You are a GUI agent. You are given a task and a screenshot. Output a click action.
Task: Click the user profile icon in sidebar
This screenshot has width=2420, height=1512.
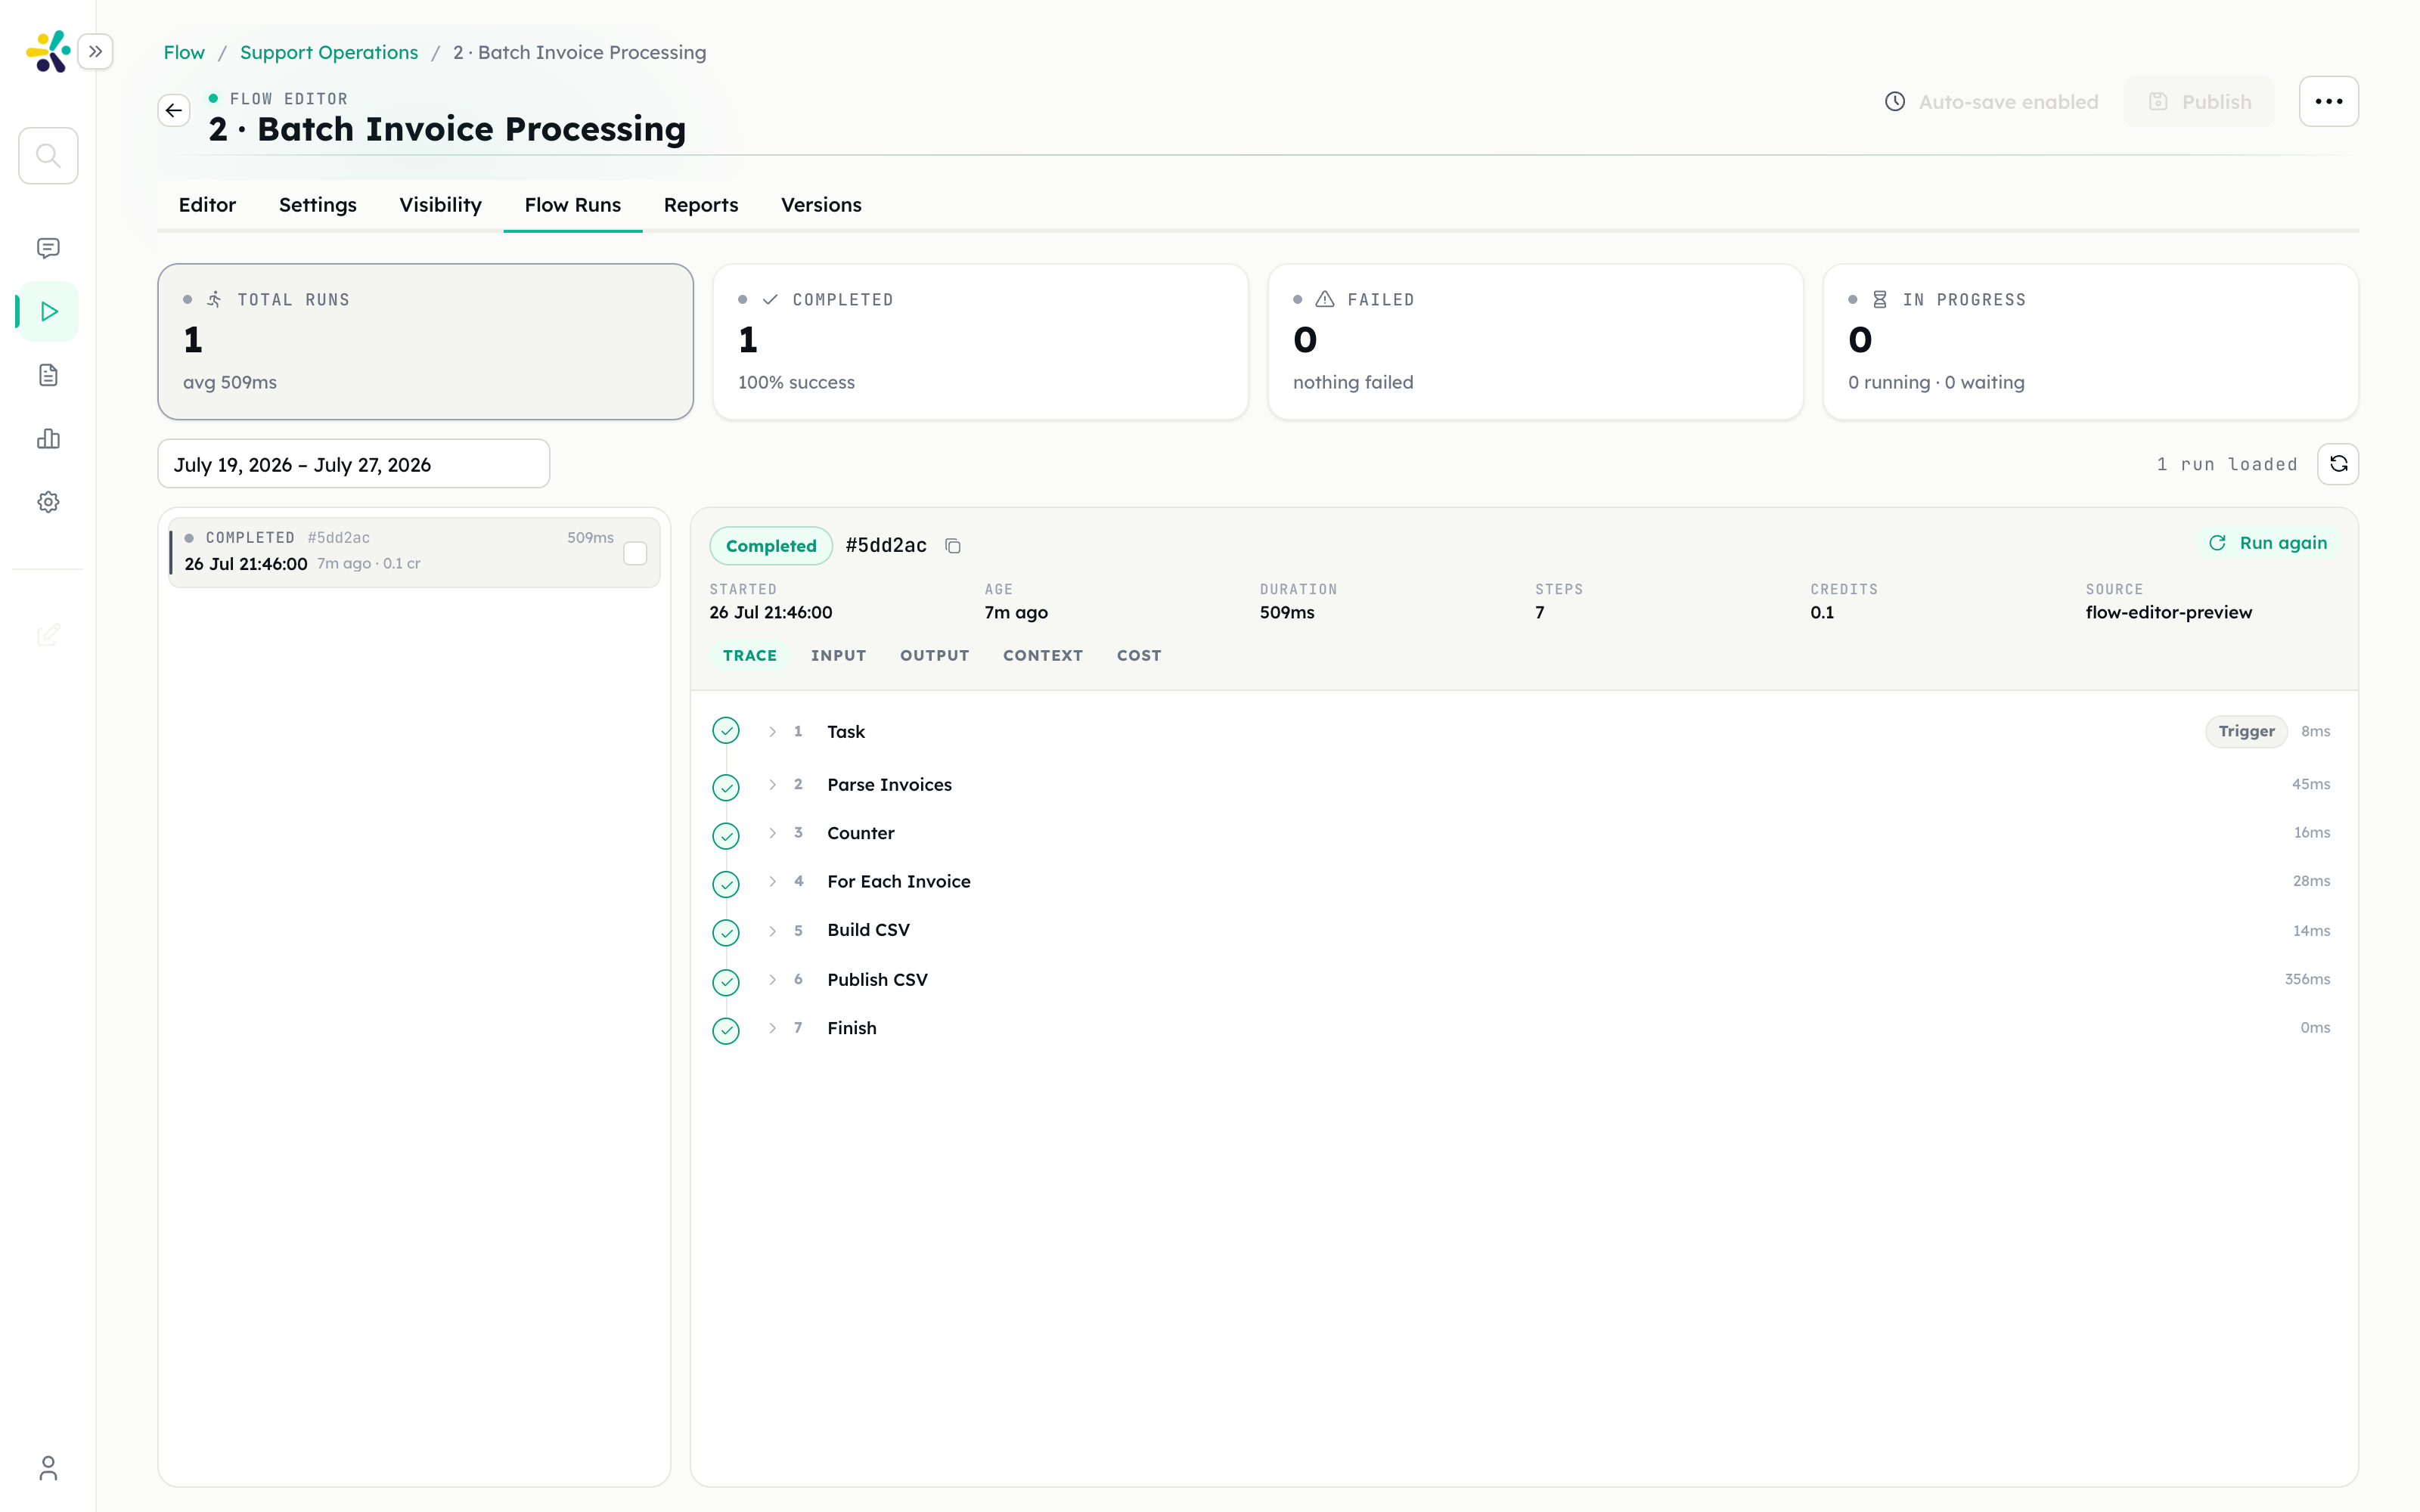point(48,1467)
